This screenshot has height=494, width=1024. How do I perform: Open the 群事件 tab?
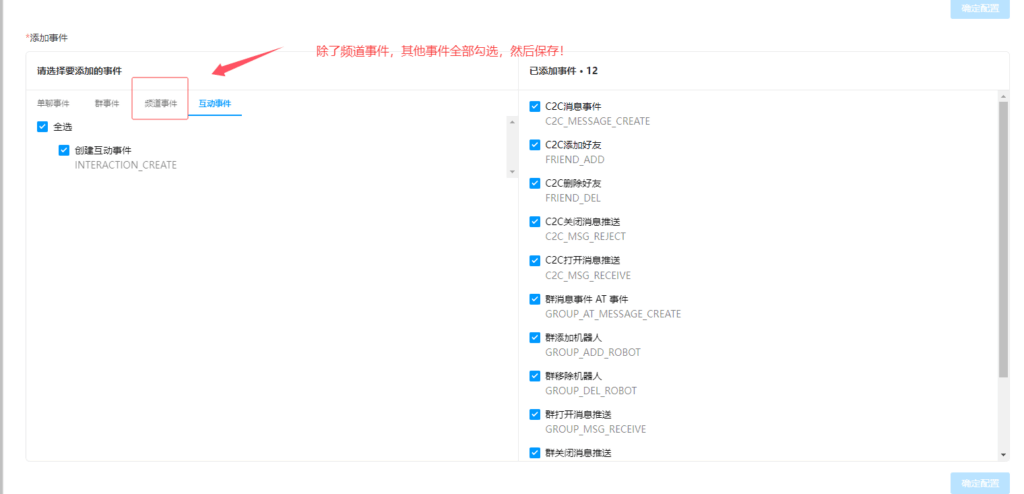(x=107, y=103)
